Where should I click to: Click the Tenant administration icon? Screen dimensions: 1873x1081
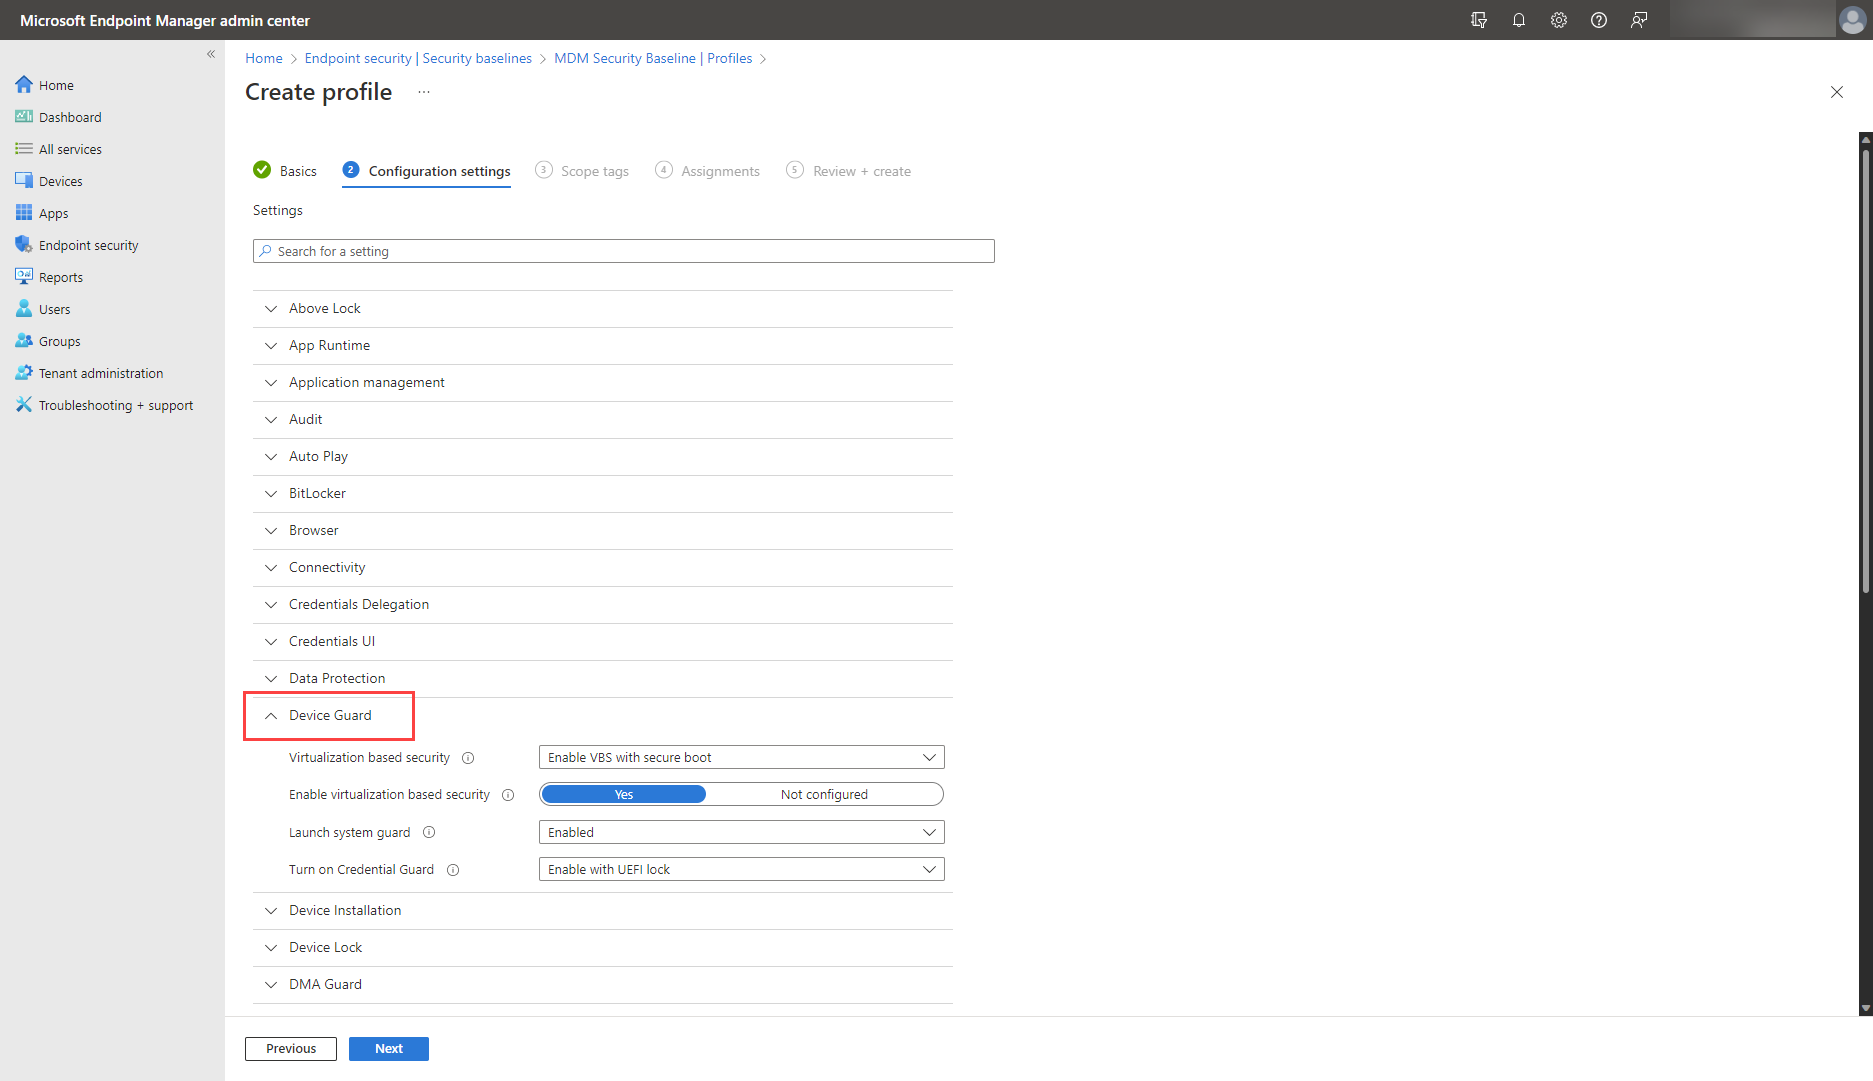(x=24, y=373)
